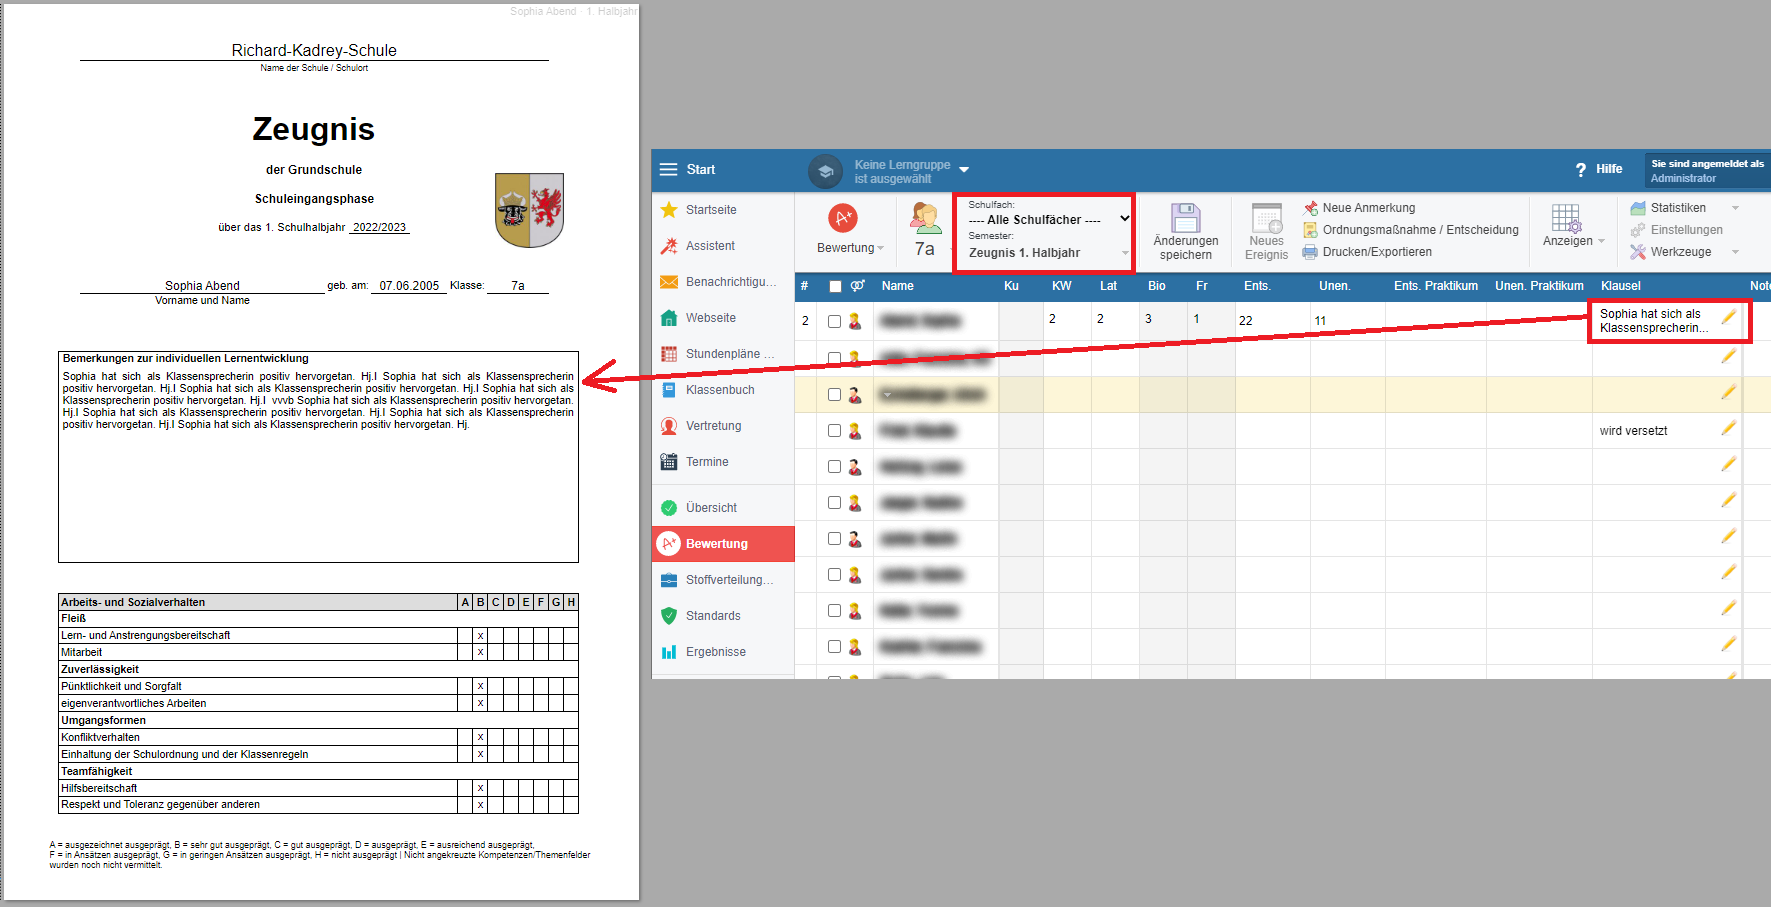The image size is (1771, 907).
Task: Expand the Keine Lerngruppe selector arrow
Action: pos(964,170)
